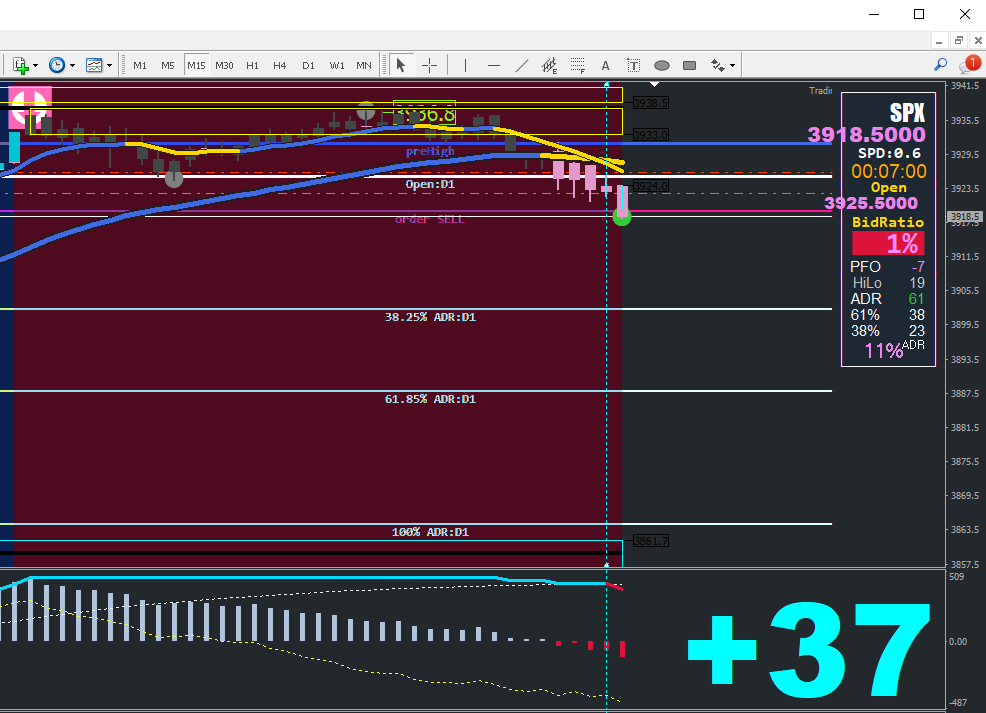Switch to the M30 timeframe
This screenshot has width=986, height=713.
pyautogui.click(x=224, y=65)
